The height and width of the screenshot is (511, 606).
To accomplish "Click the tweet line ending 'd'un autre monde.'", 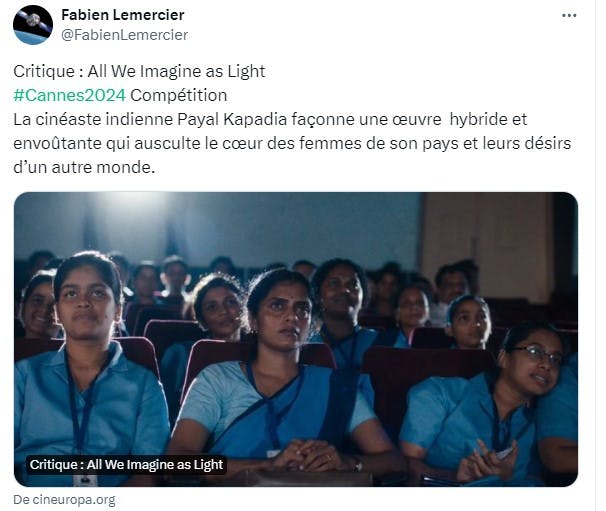I will tap(84, 167).
